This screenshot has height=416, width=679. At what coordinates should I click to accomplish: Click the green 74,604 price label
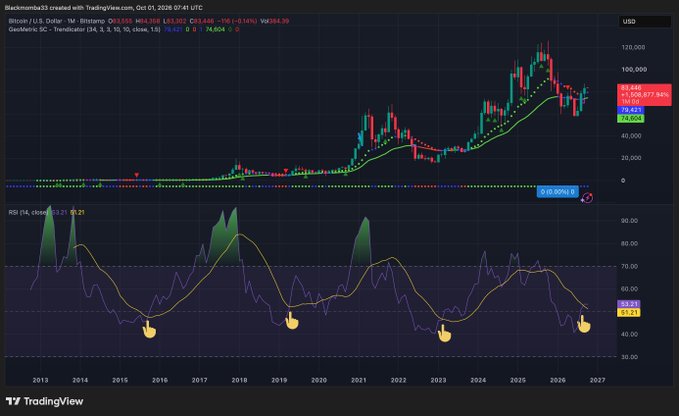click(631, 118)
